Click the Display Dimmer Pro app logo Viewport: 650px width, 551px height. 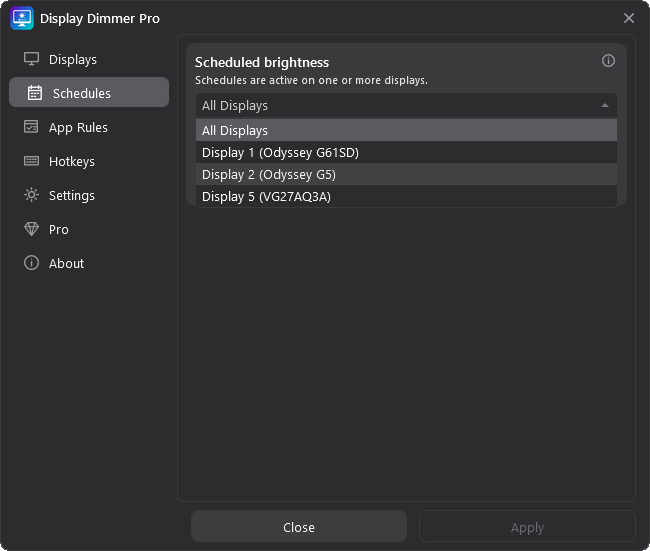[x=22, y=18]
